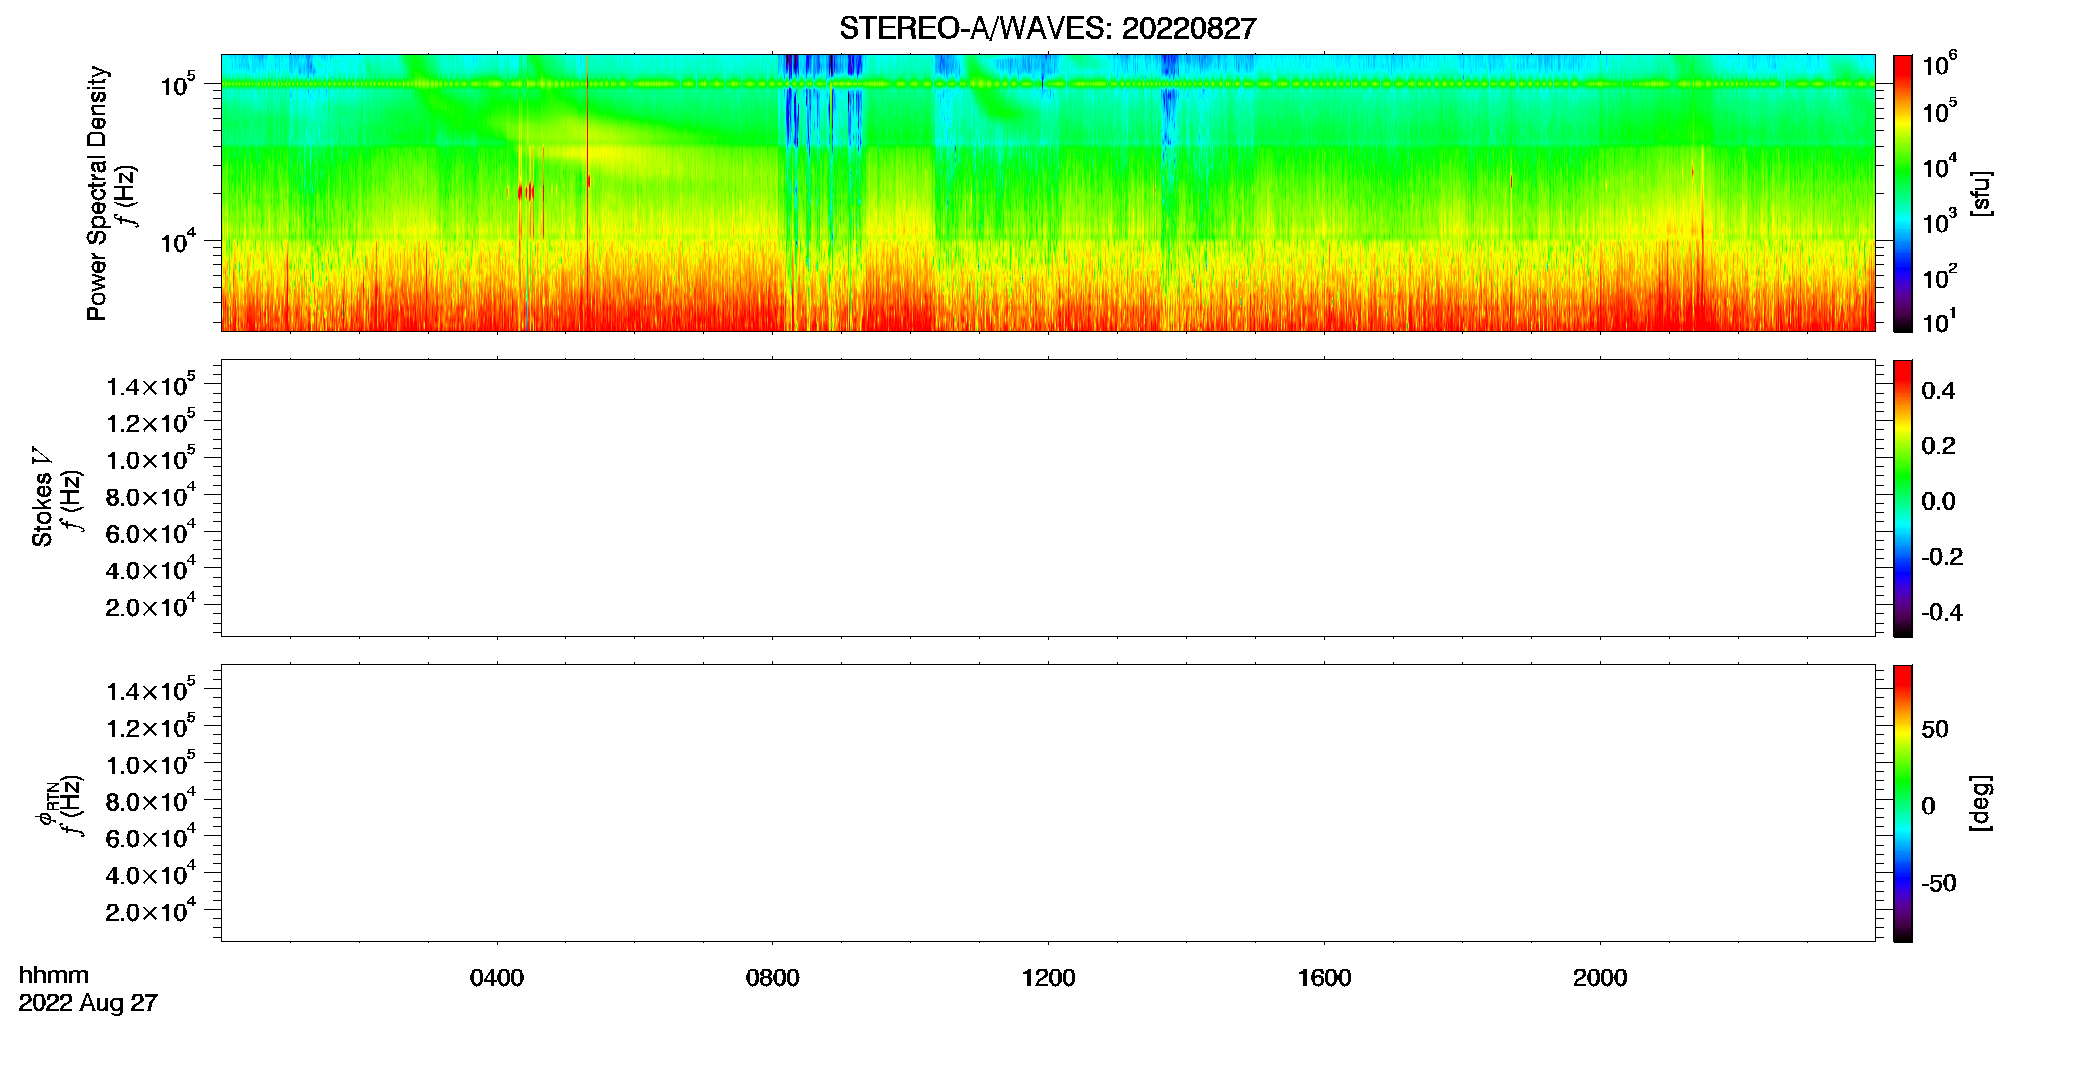Viewport: 2096px width, 1080px height.
Task: Click the empty Stokes V plot panel
Action: click(1048, 498)
